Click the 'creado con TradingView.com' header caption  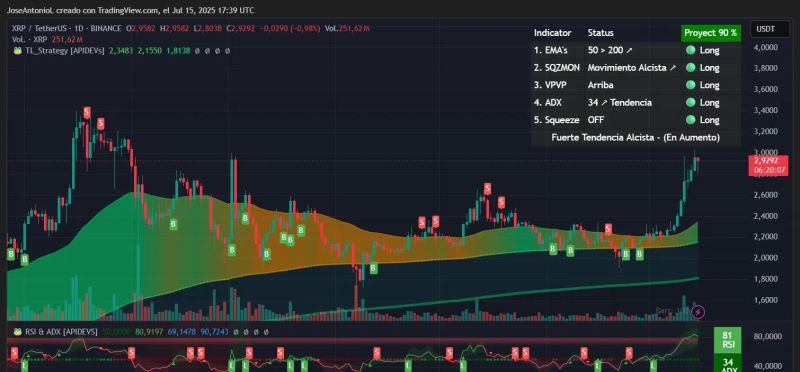(x=106, y=10)
